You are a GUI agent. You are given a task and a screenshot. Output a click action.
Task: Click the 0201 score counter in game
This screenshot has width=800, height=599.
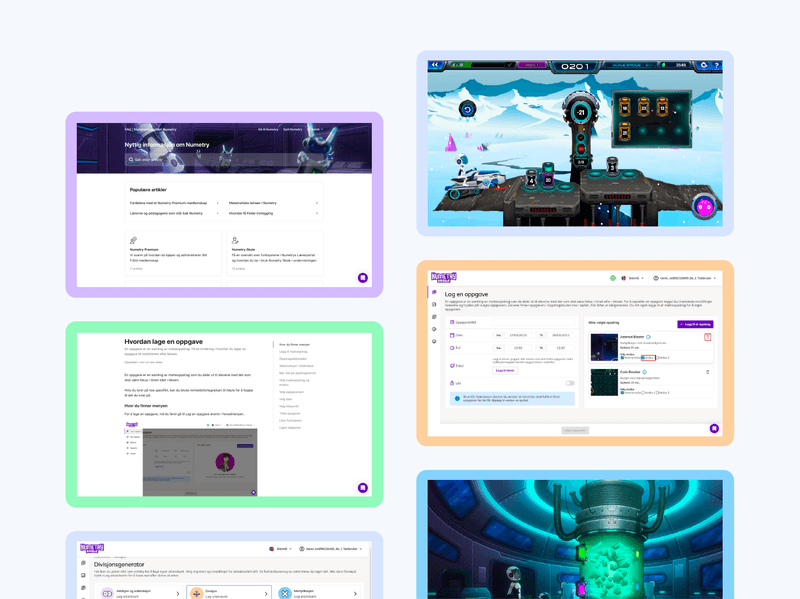(575, 66)
